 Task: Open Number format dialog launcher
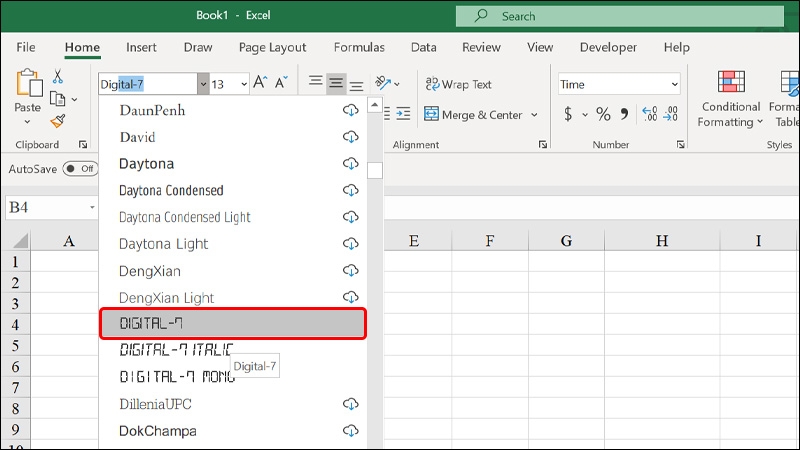coord(681,145)
